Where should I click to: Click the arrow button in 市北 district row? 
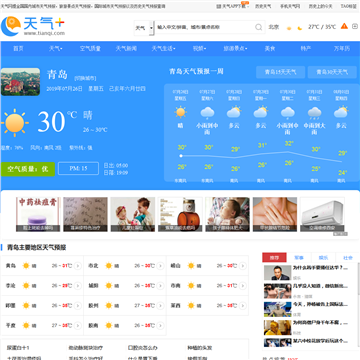pos(160,266)
